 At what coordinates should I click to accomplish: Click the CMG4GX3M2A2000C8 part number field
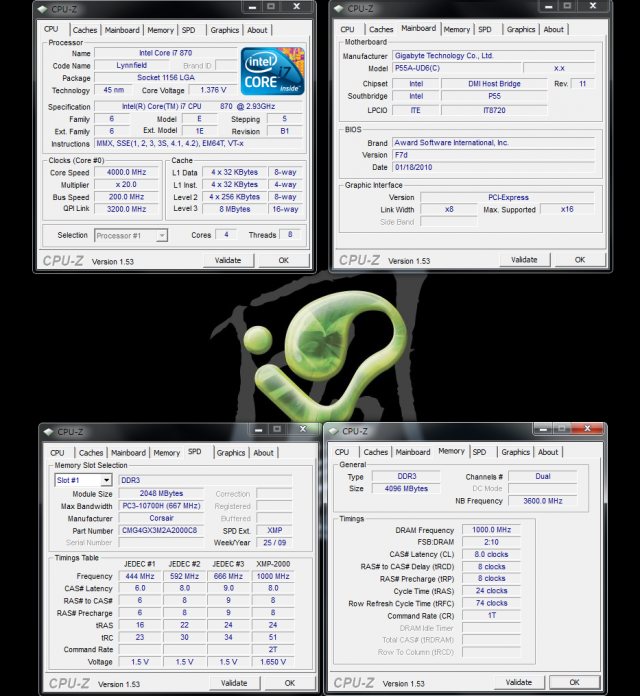pyautogui.click(x=161, y=531)
